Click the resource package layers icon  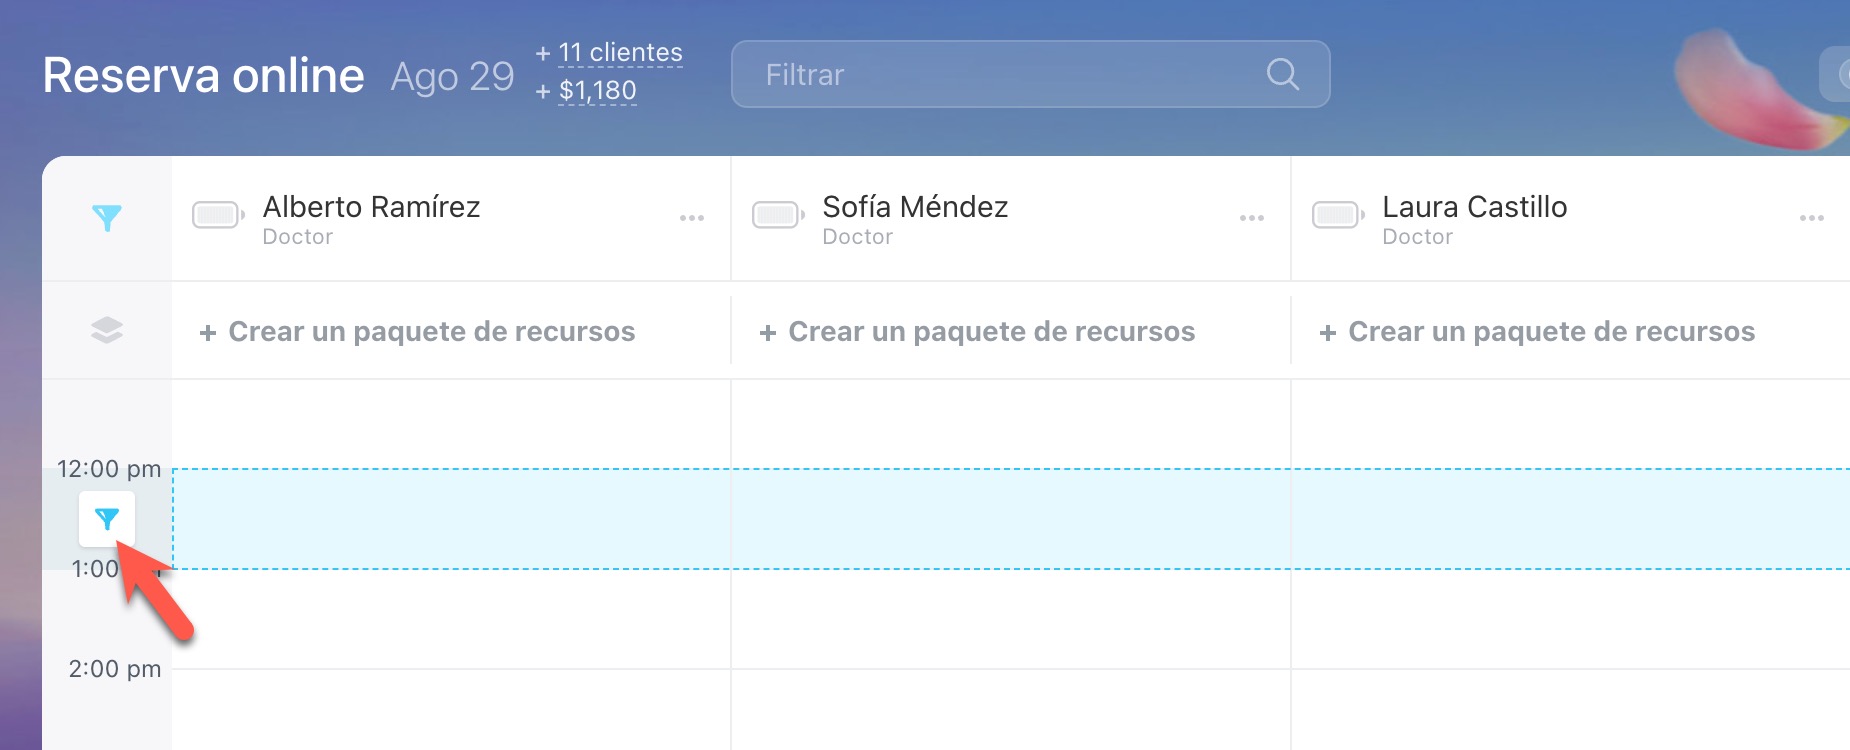coord(107,330)
